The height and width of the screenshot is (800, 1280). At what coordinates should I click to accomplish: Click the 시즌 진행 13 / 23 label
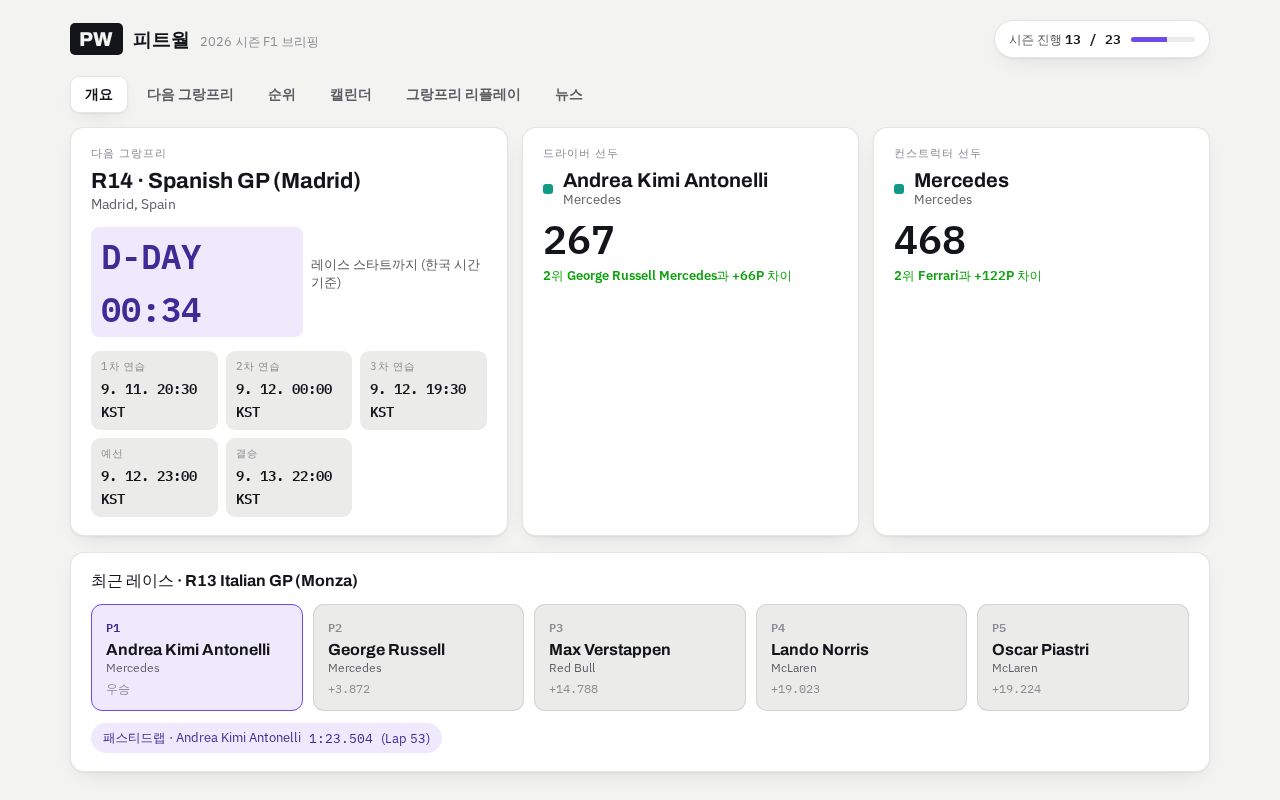coord(1065,40)
